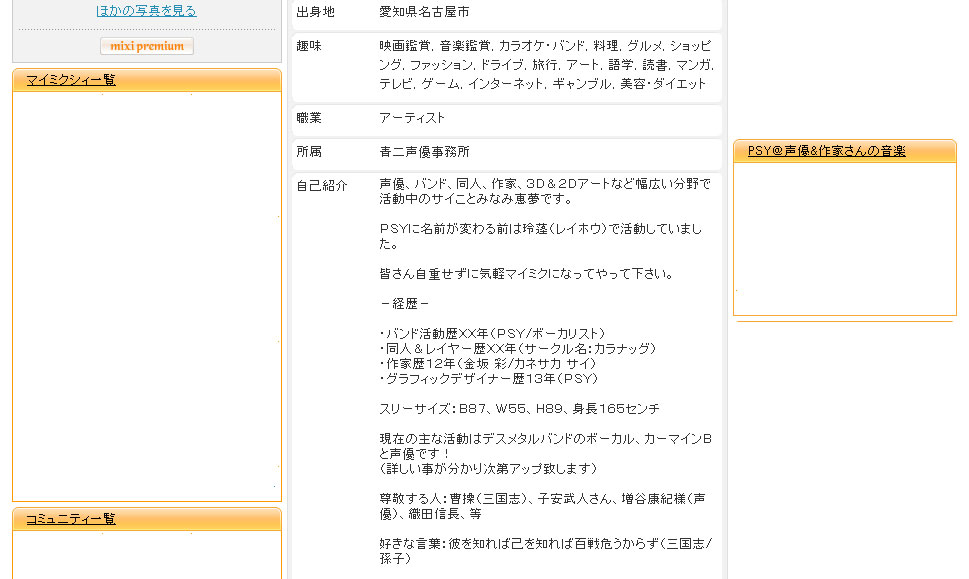The height and width of the screenshot is (579, 969).
Task: Click the 好きな言葉 quote line
Action: coord(546,544)
